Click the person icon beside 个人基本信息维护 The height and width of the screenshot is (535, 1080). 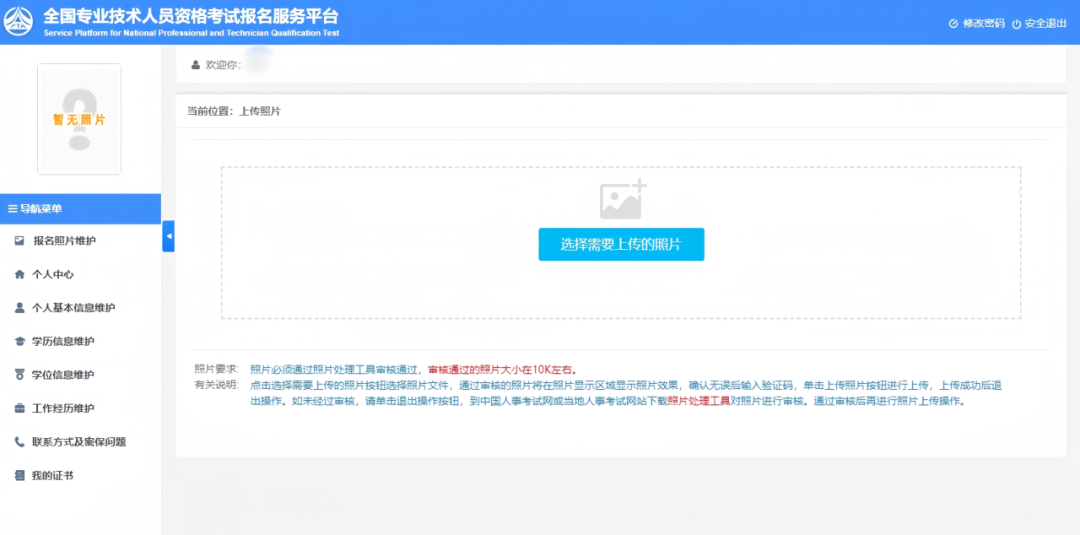point(19,308)
